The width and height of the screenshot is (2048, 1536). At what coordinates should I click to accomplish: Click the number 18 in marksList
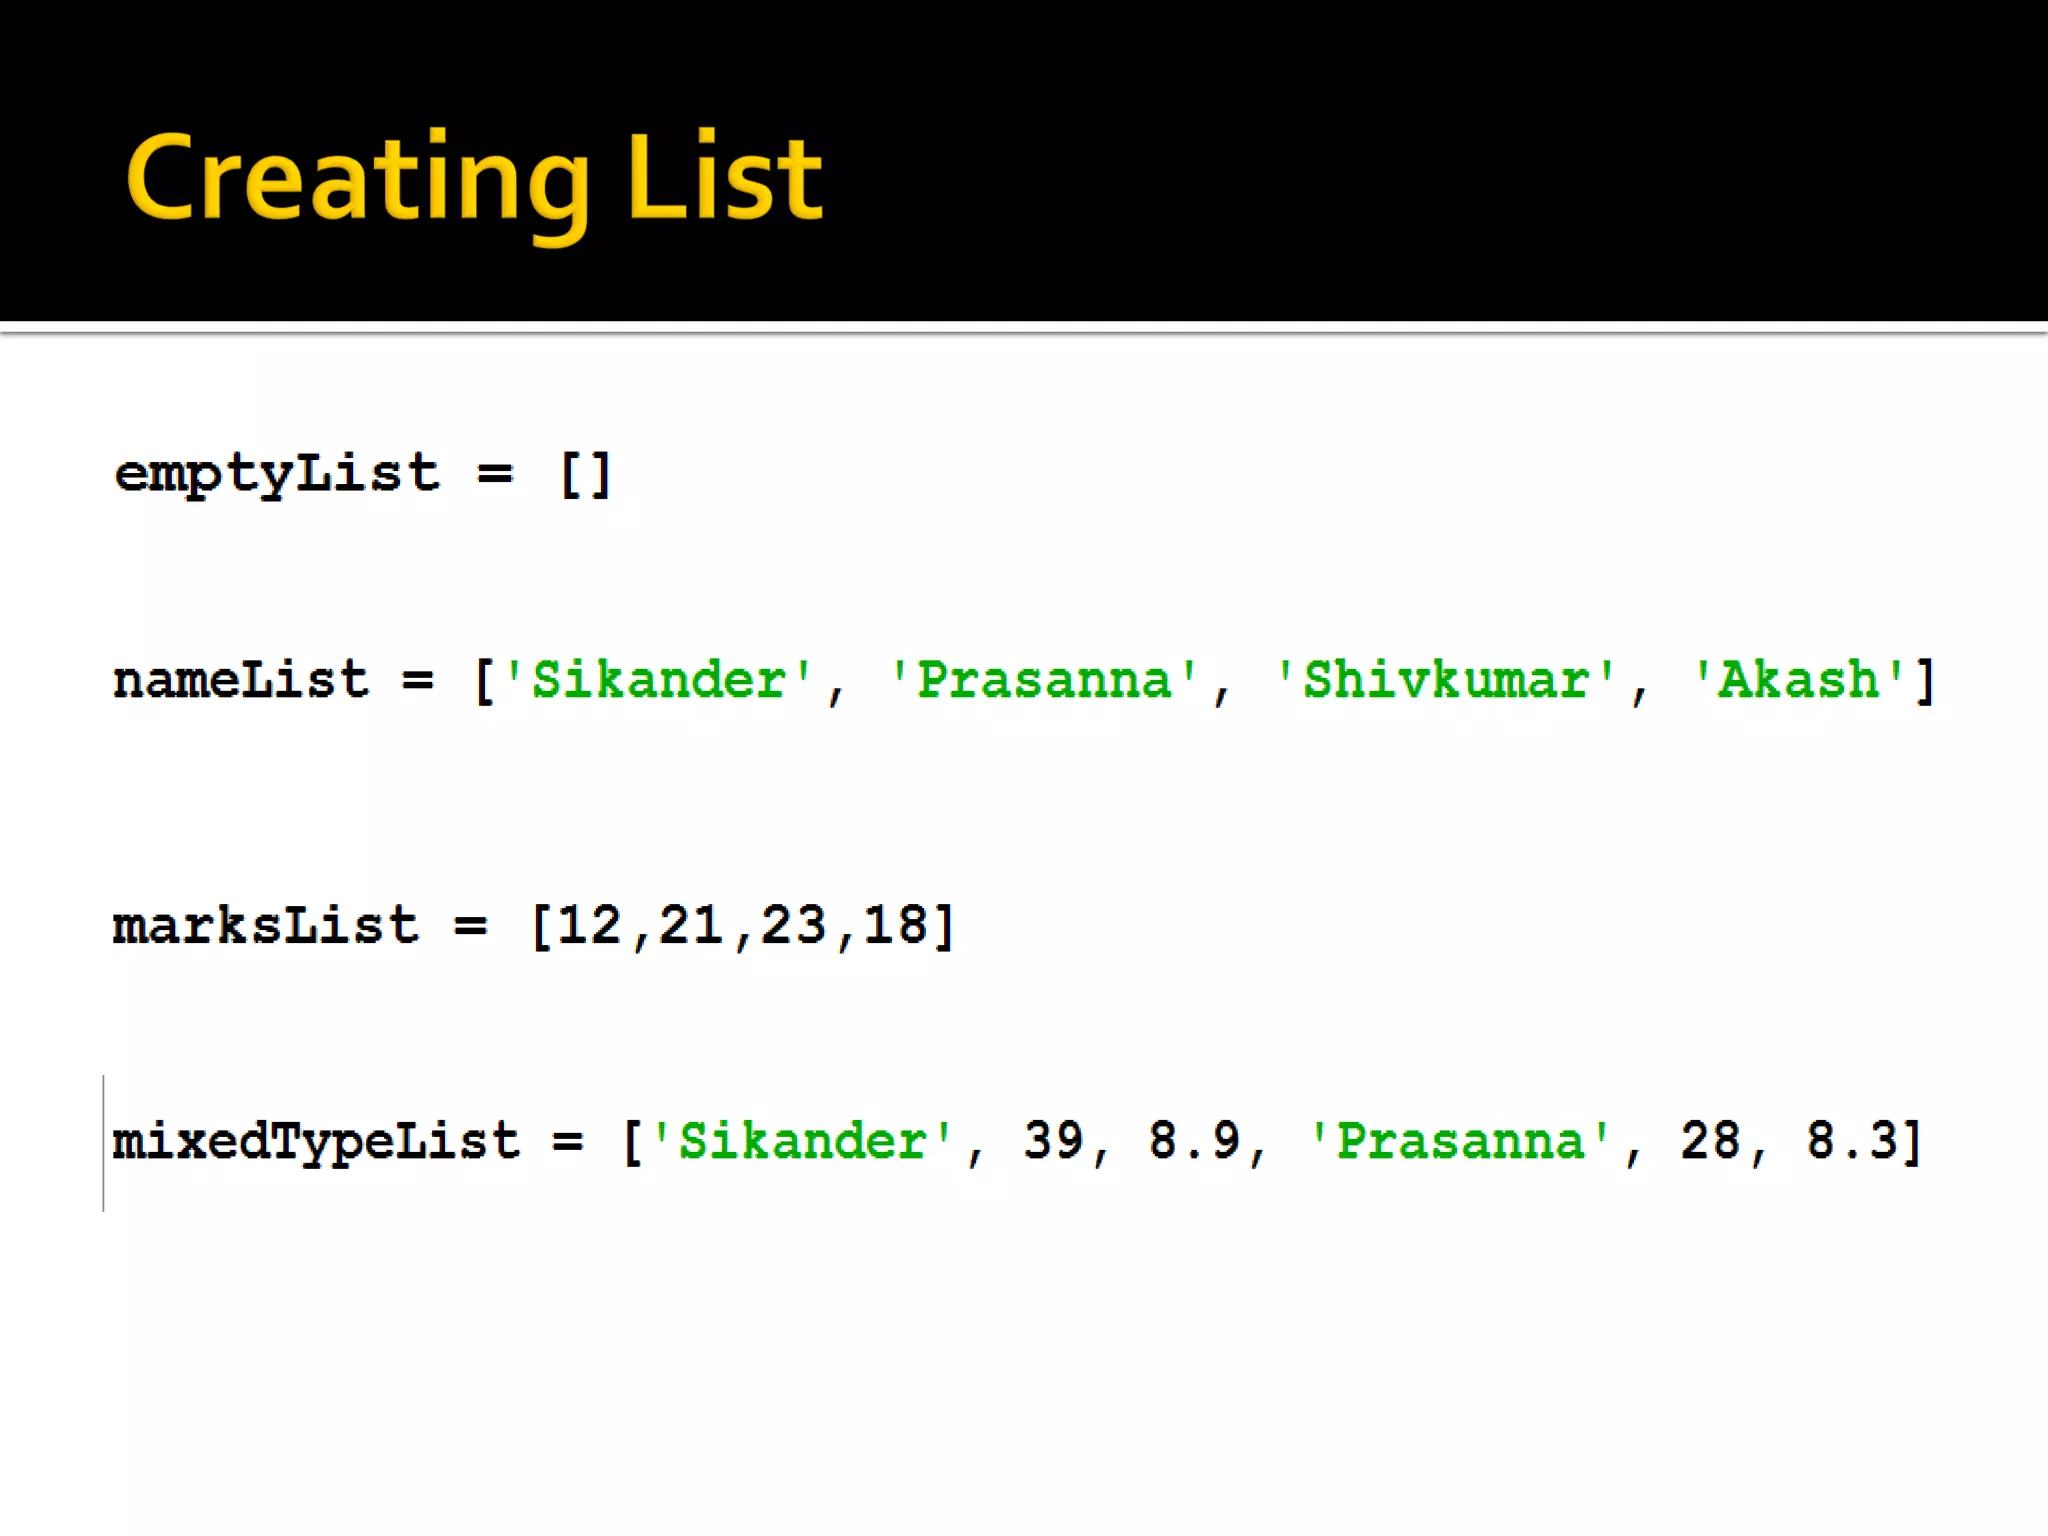[895, 925]
